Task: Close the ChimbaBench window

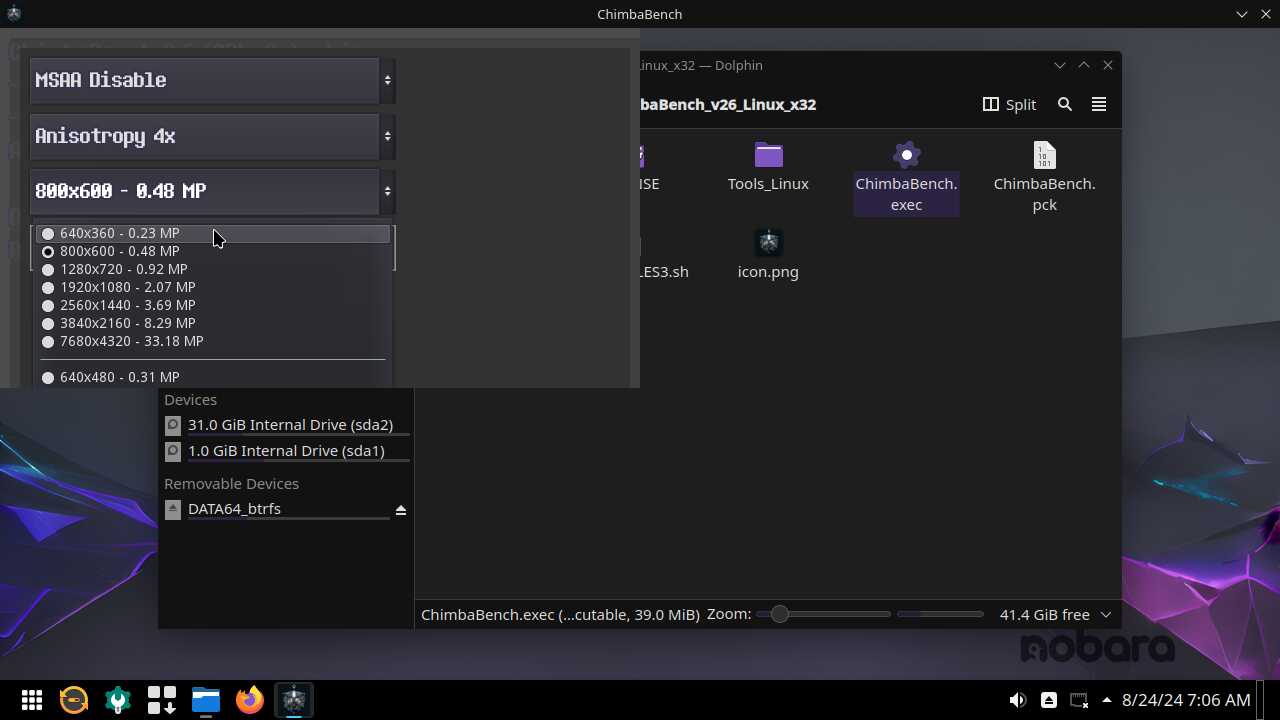Action: pos(1266,14)
